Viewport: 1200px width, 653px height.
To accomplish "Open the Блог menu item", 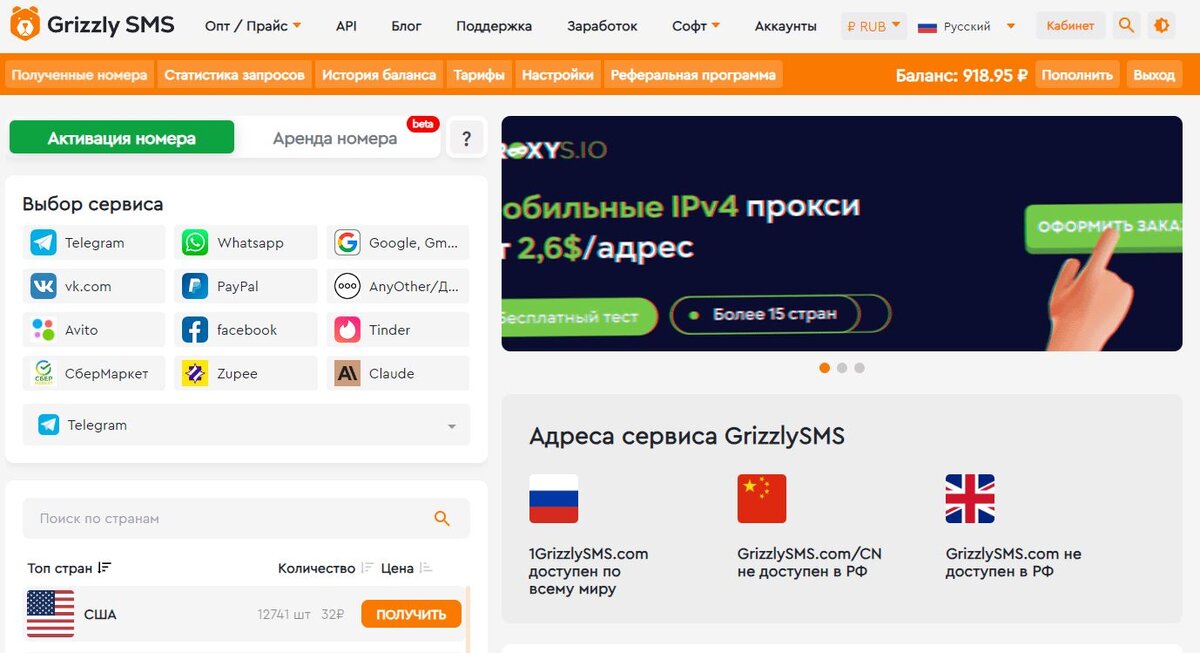I will coord(406,26).
